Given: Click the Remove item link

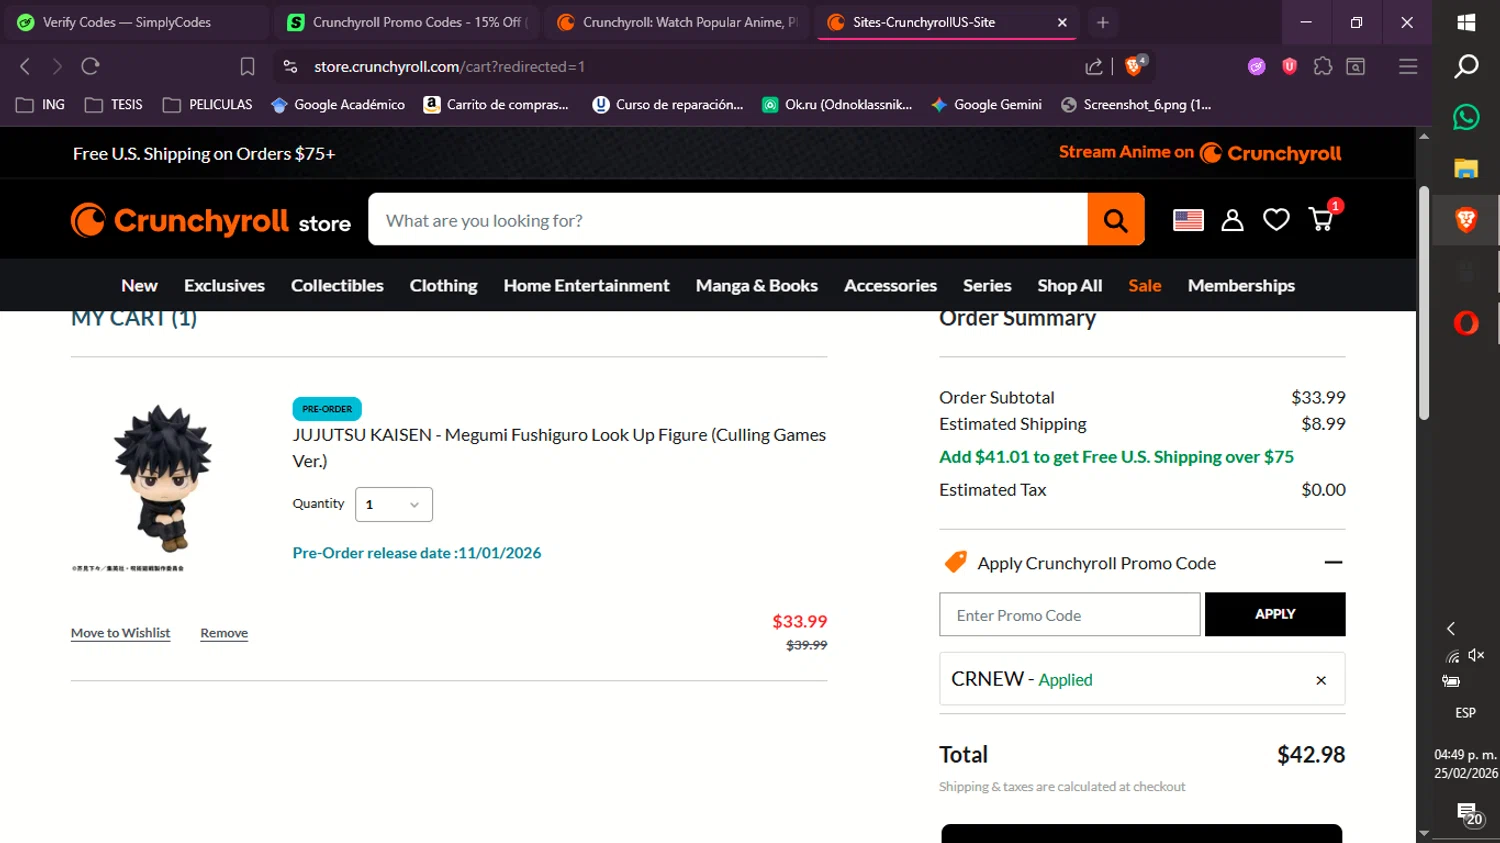Looking at the screenshot, I should [x=224, y=633].
